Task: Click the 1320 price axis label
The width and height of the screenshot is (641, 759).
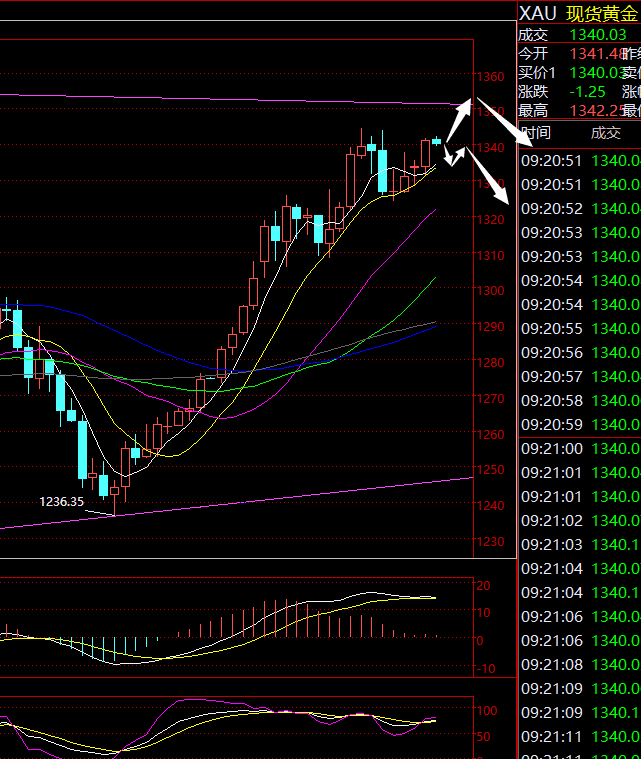Action: click(491, 220)
